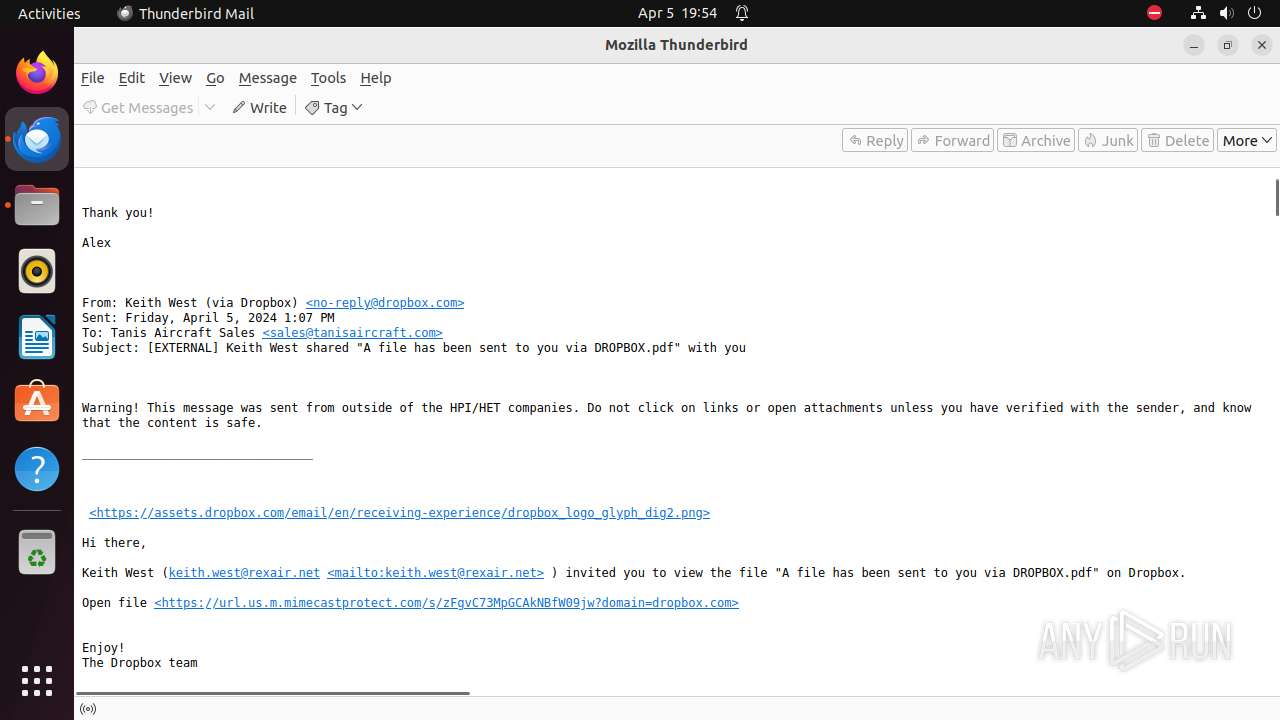This screenshot has height=720, width=1280.
Task: Open the Help menu
Action: tap(376, 78)
